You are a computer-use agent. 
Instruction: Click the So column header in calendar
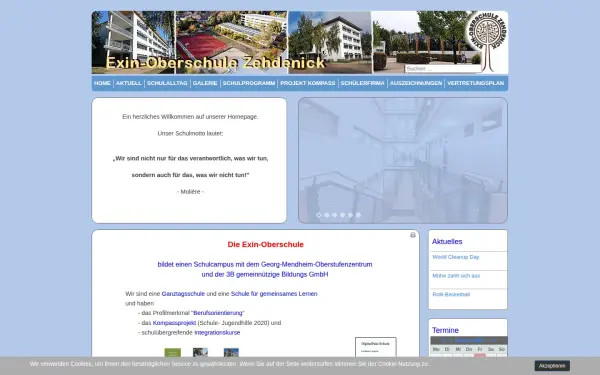tap(502, 349)
